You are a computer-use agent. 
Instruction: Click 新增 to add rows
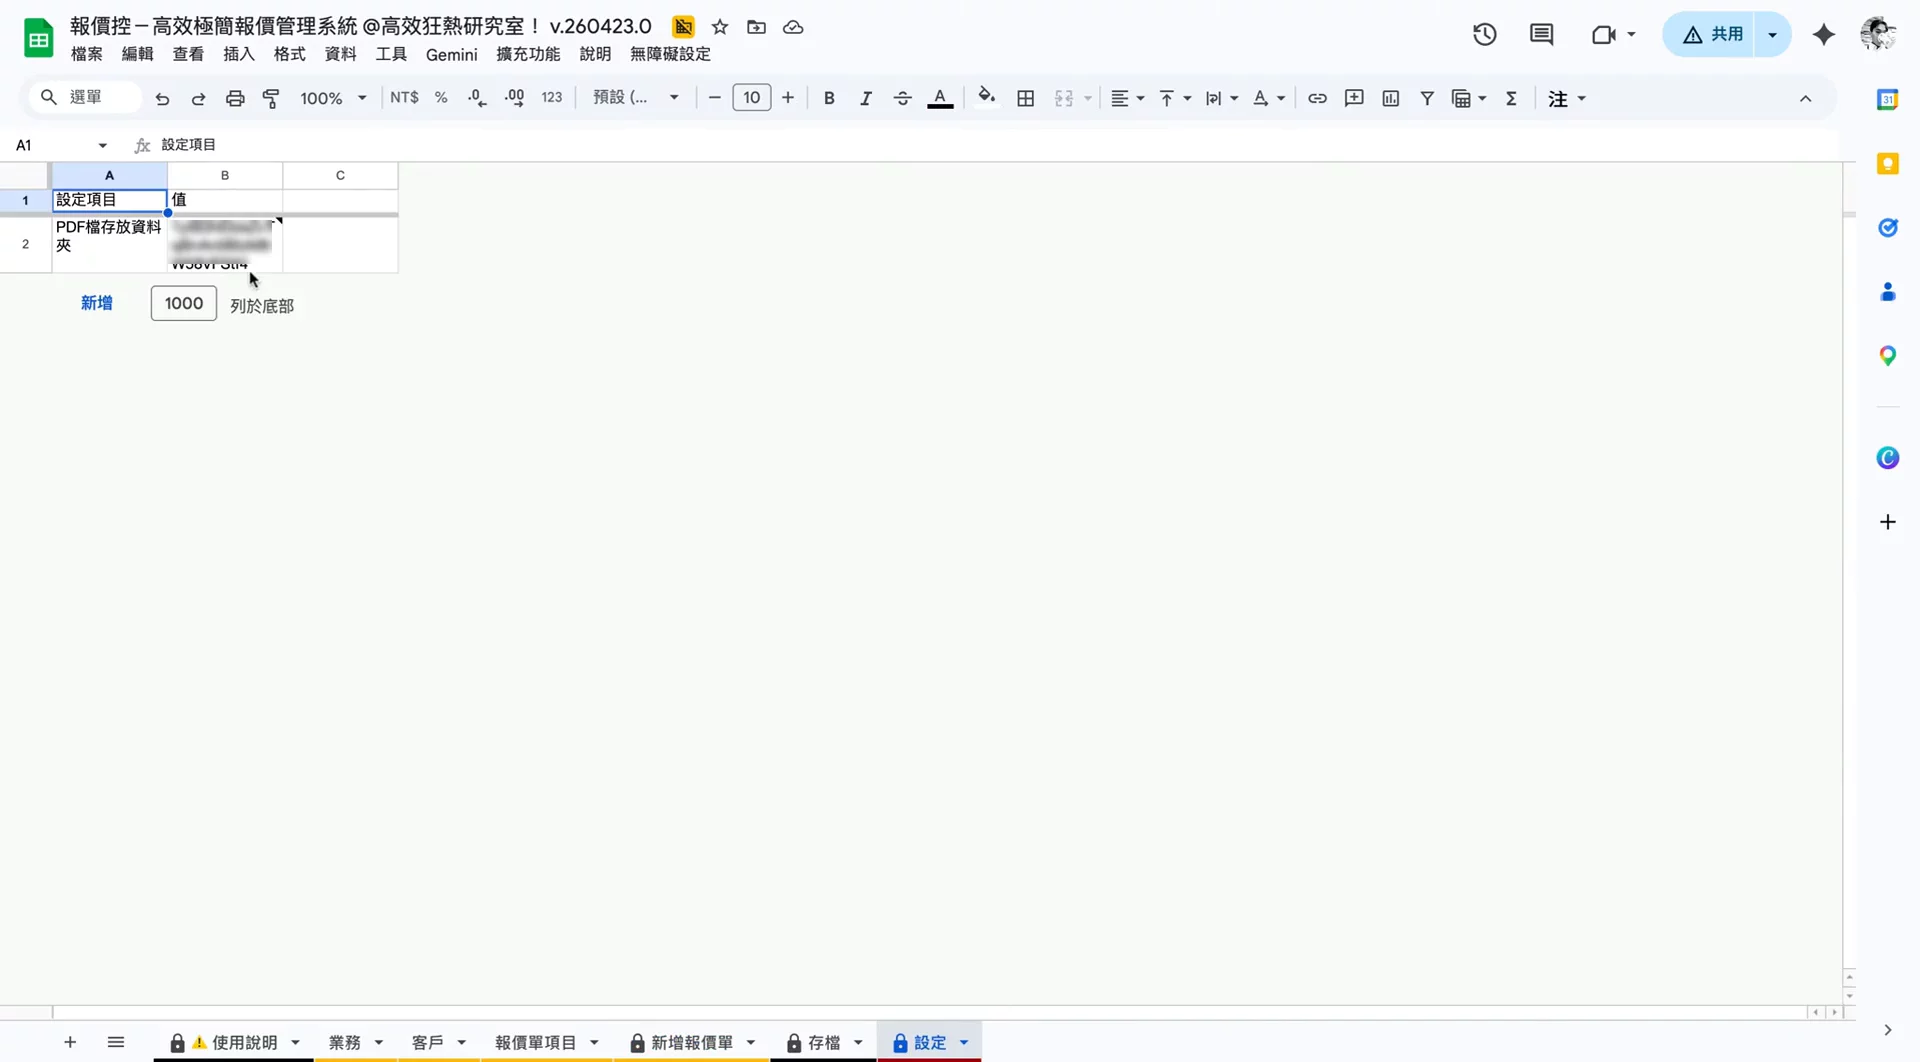tap(97, 303)
